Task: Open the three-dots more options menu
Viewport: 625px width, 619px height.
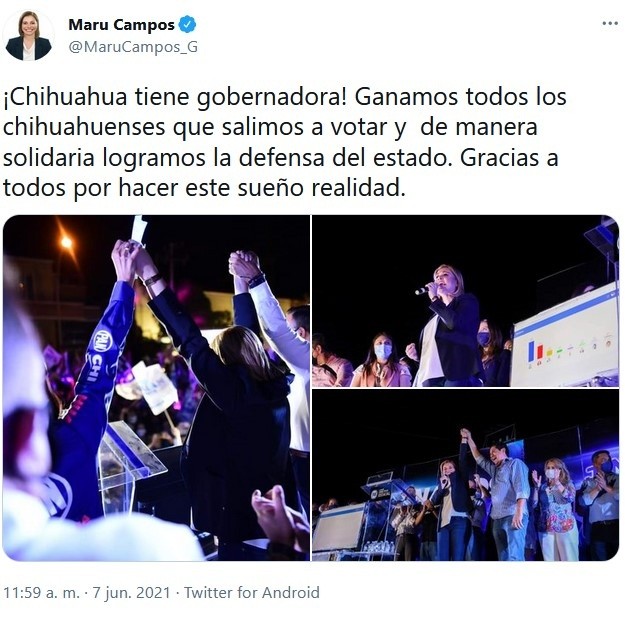Action: coord(610,24)
